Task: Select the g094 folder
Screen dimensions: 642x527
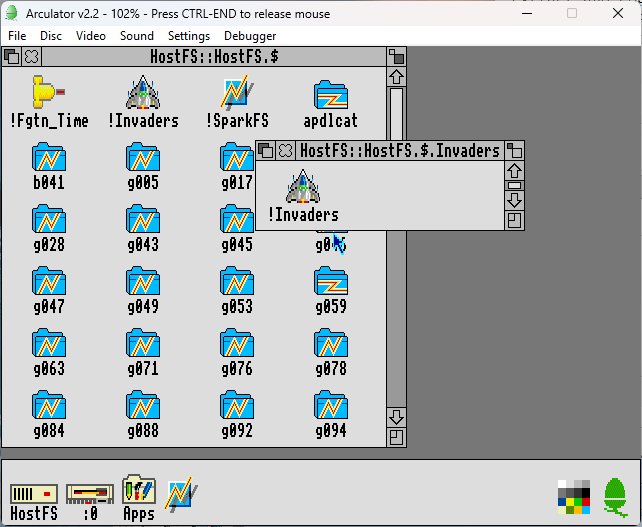Action: 331,414
